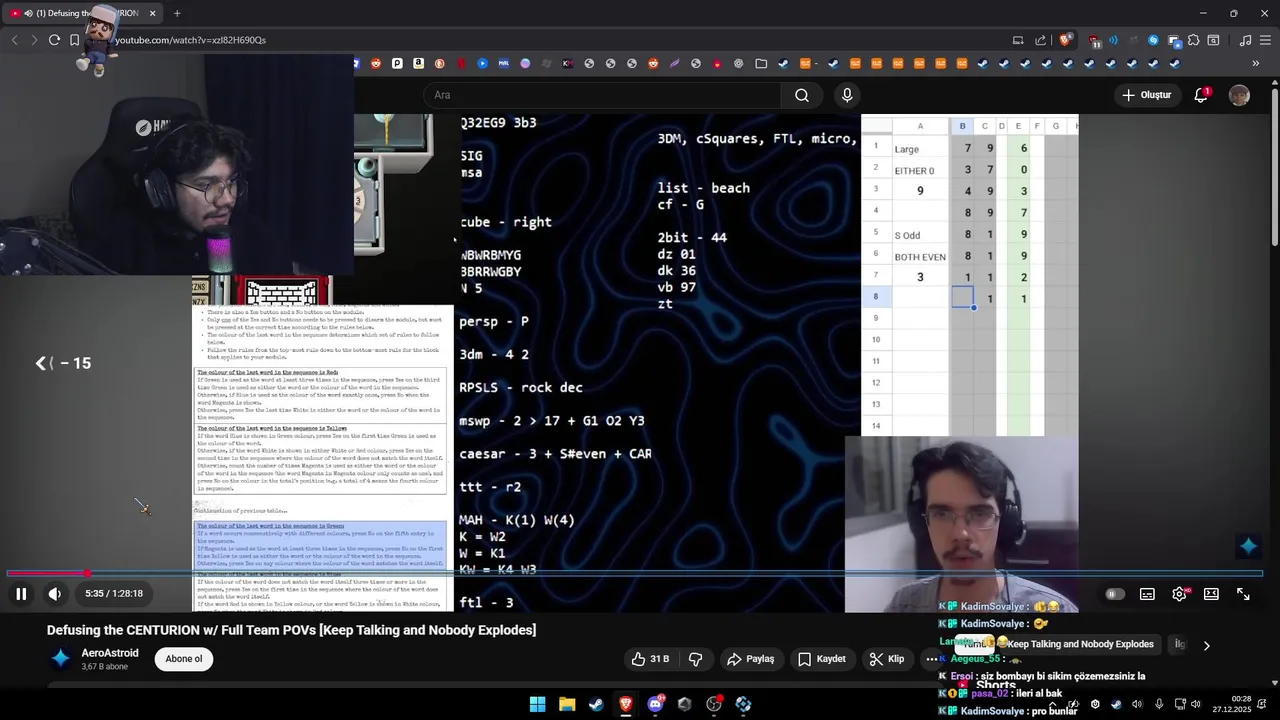Image resolution: width=1280 pixels, height=720 pixels.
Task: Go back with the browser back arrow
Action: tap(14, 40)
